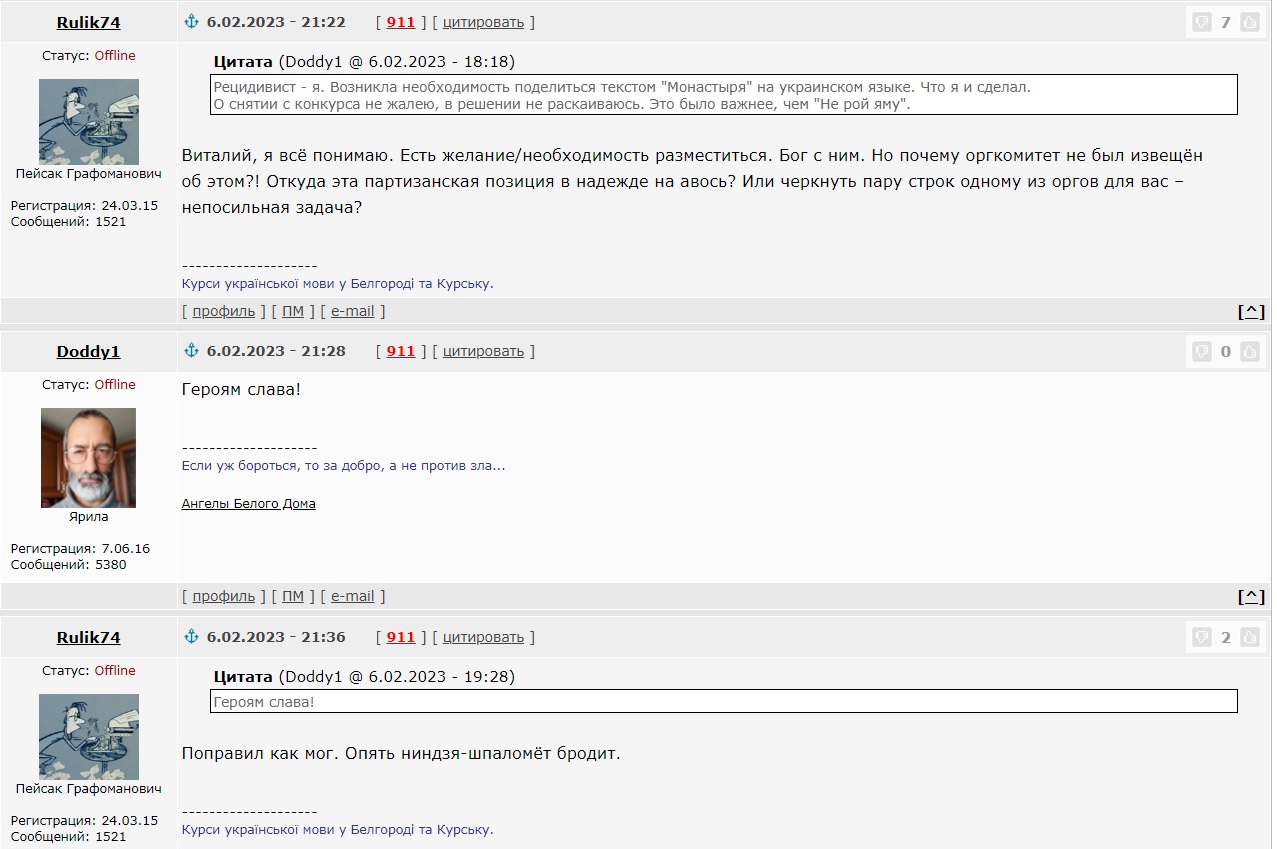Thumbs-down the post rated 2
Viewport: 1277px width, 849px height.
[x=1202, y=637]
